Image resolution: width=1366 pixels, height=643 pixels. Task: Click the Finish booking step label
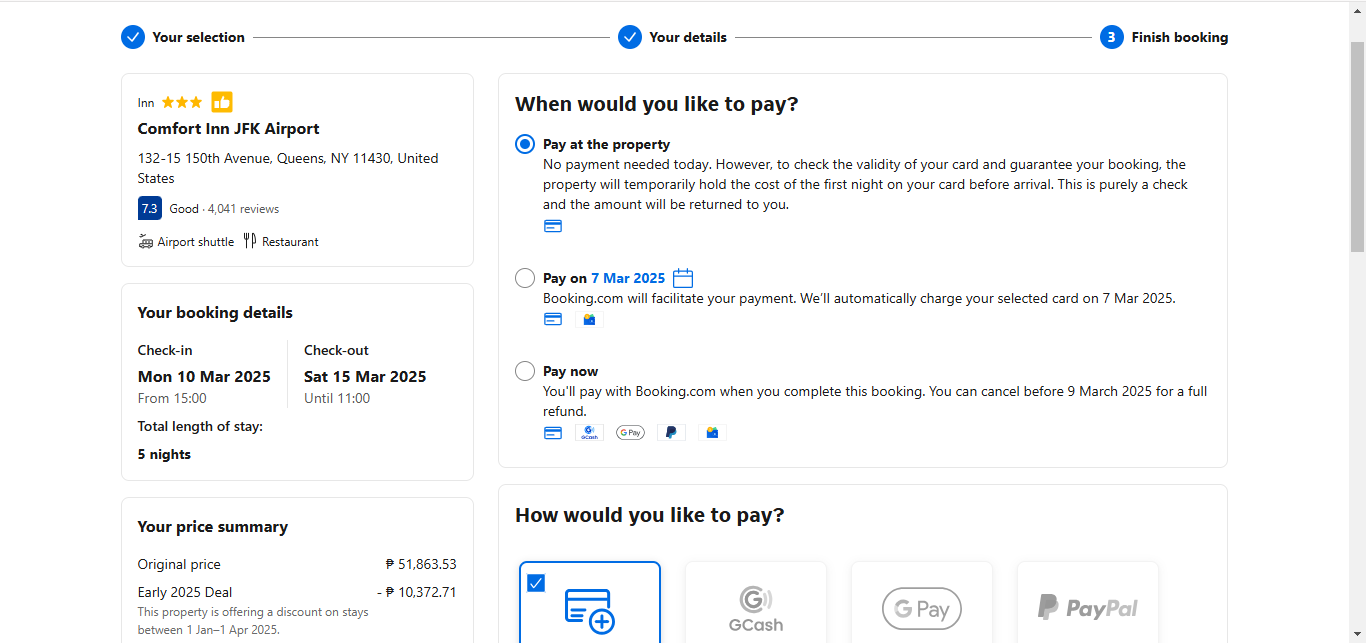point(1180,37)
